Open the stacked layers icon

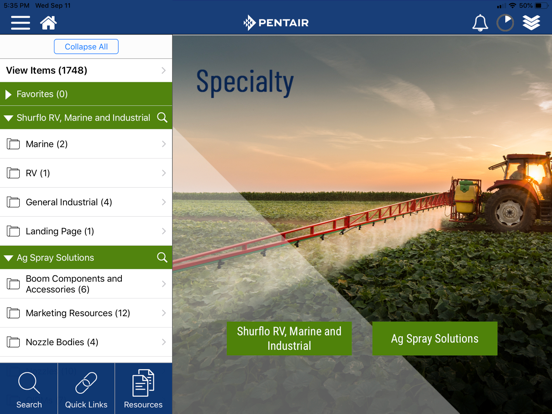click(x=531, y=23)
